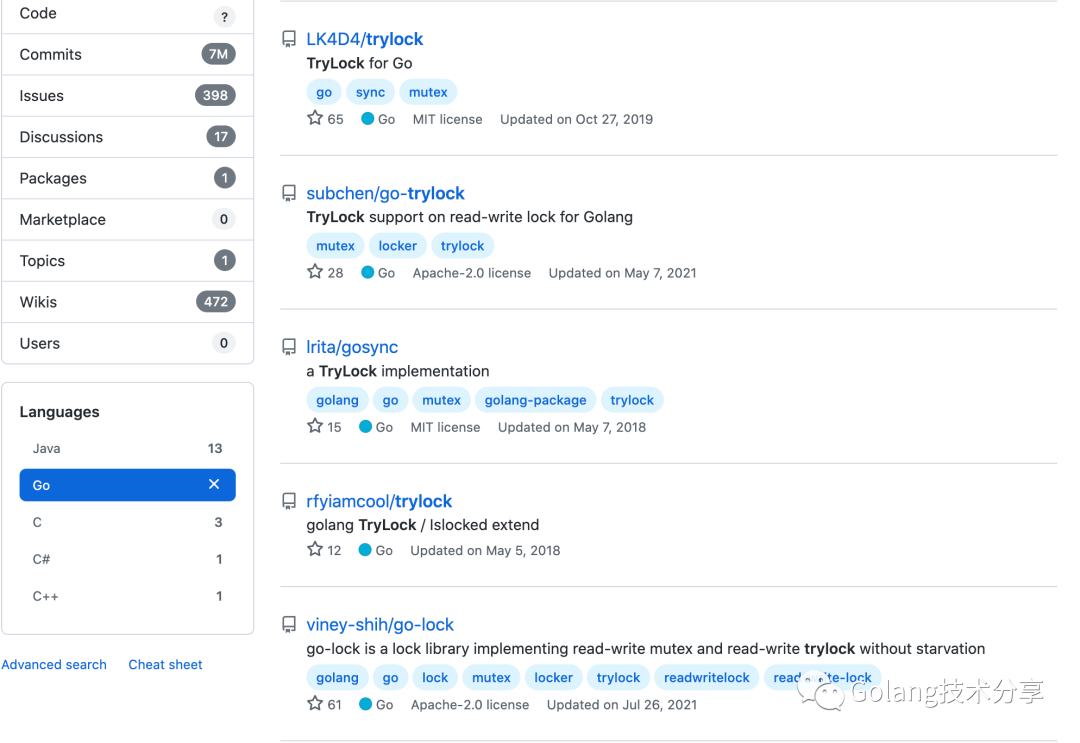Open the viney-shih/go-lock repository
The height and width of the screenshot is (743, 1080).
[x=380, y=625]
